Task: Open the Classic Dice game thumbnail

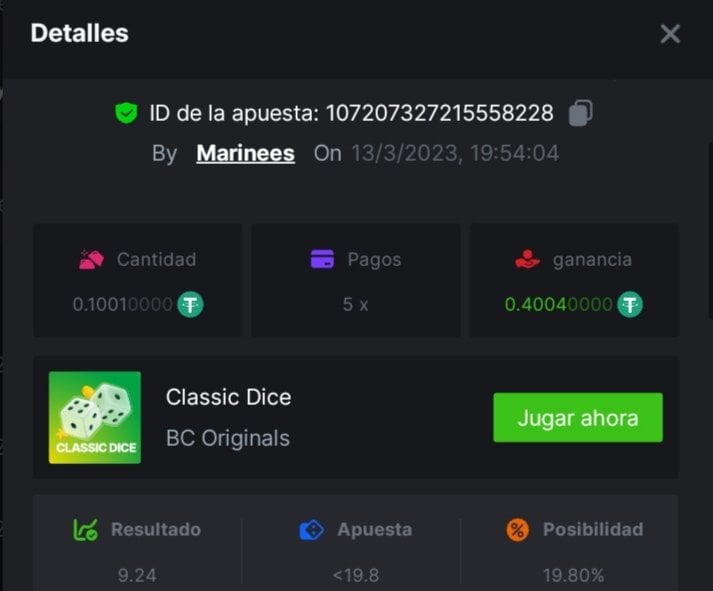Action: 95,417
